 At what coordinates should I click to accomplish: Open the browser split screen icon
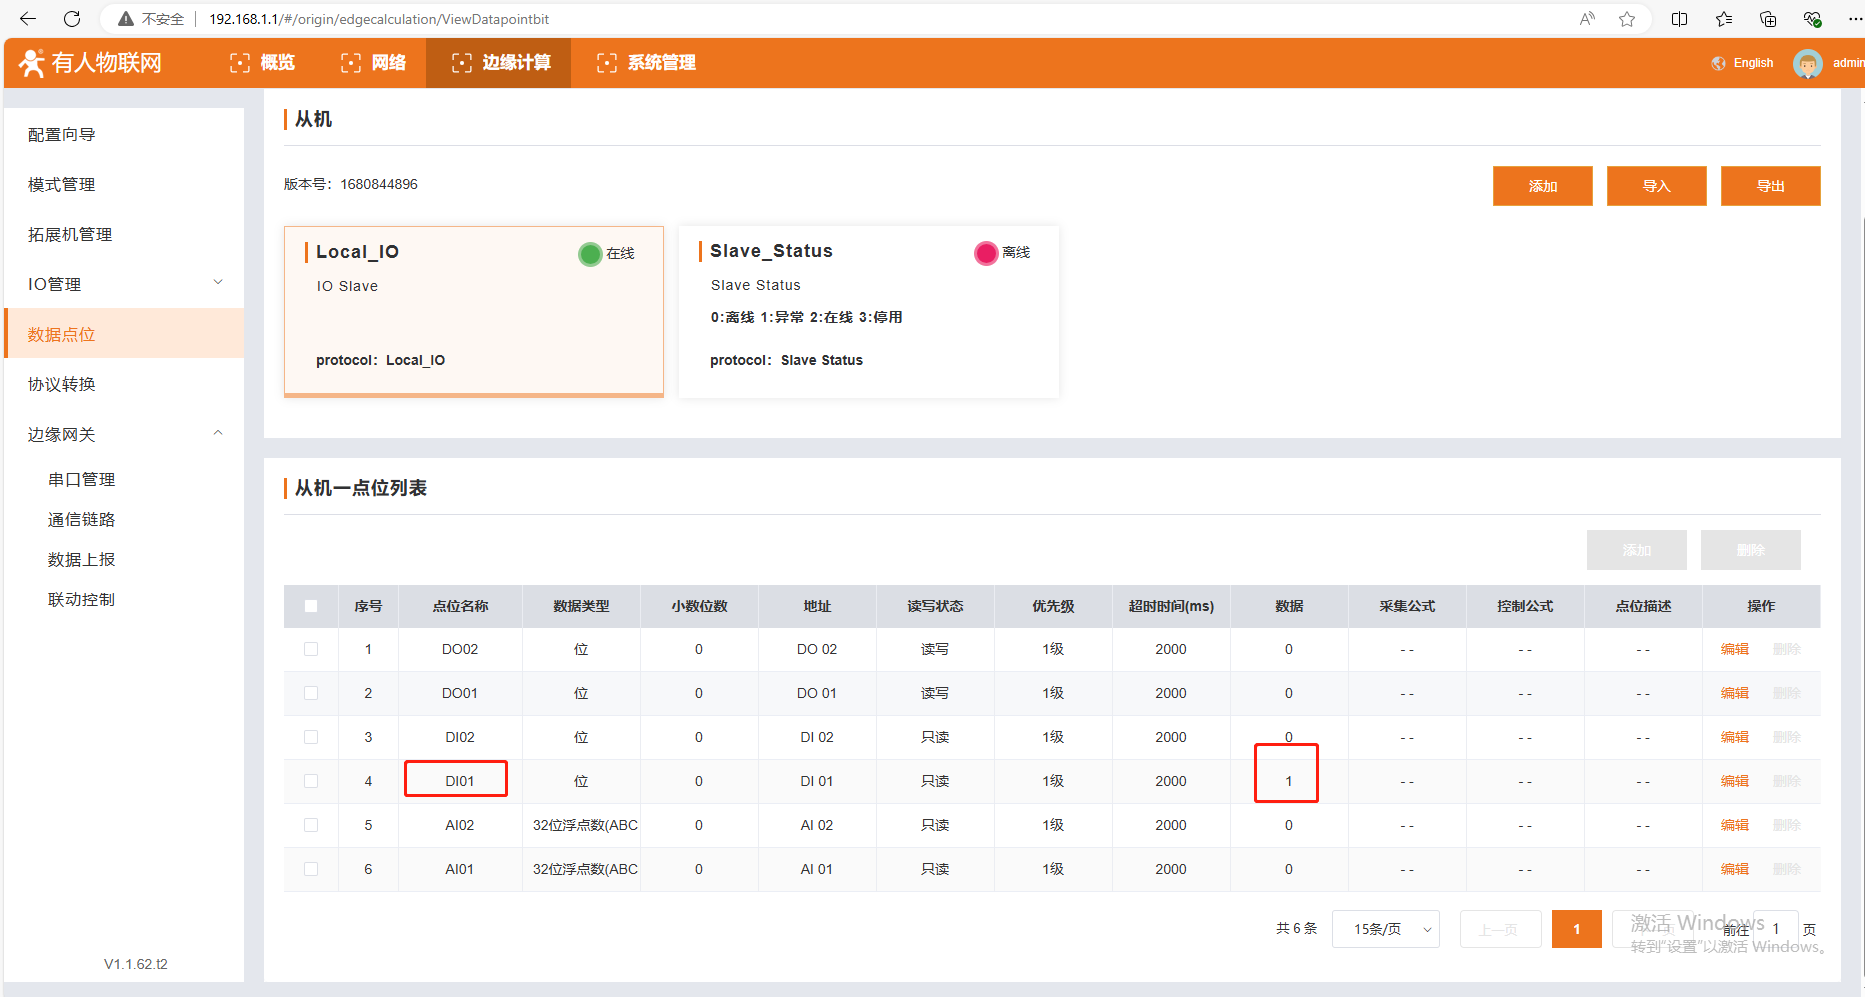click(x=1679, y=19)
